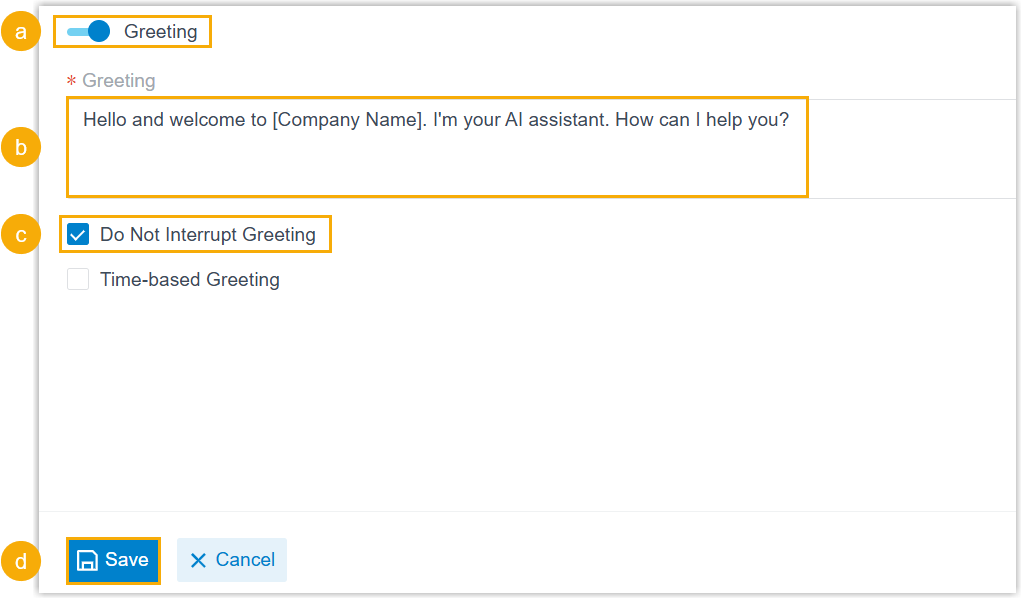This screenshot has height=599, width=1022.
Task: Click the red required-field asterisk
Action: point(71,81)
